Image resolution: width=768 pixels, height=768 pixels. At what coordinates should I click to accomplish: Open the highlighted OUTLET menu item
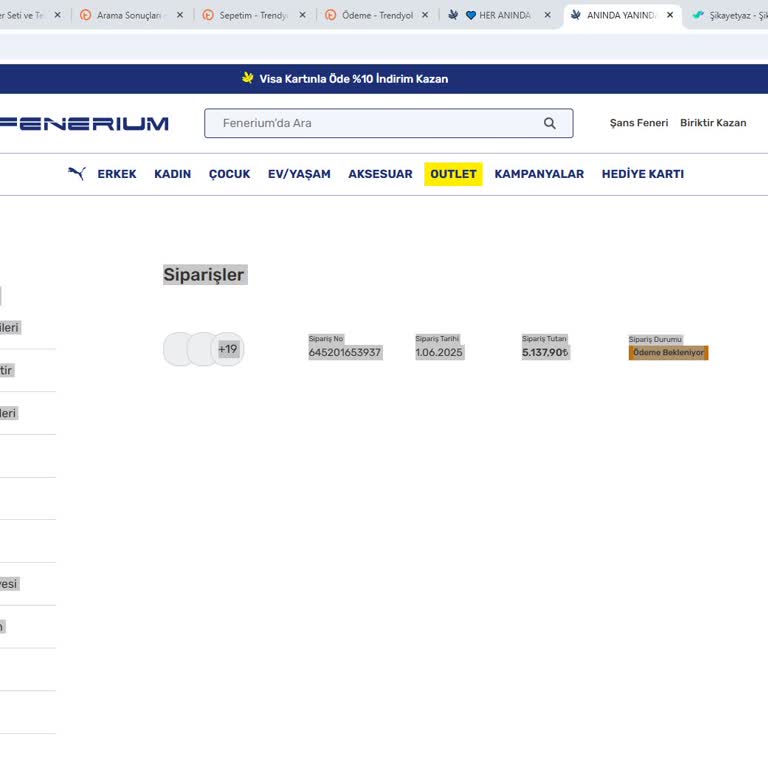(453, 174)
